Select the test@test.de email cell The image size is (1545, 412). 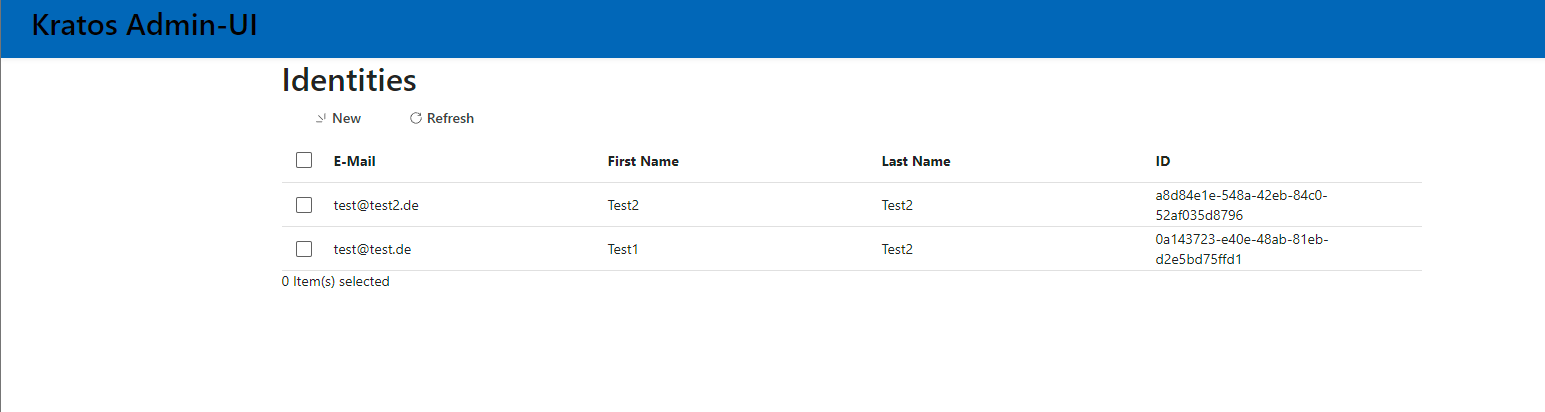373,249
